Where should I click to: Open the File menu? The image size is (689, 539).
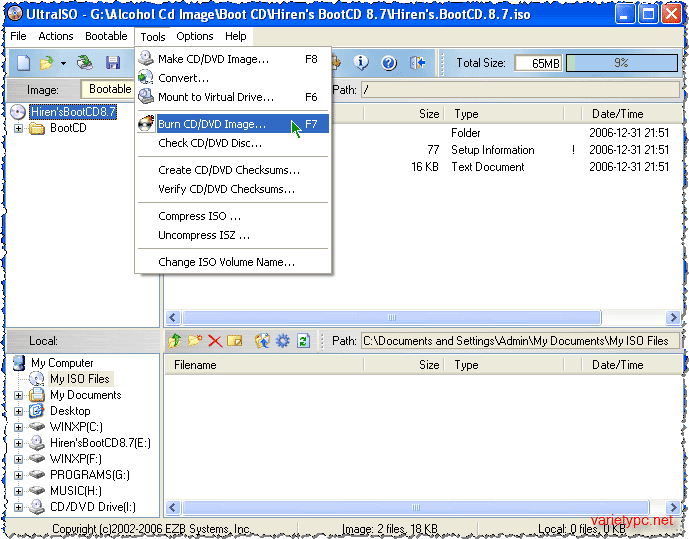click(18, 36)
